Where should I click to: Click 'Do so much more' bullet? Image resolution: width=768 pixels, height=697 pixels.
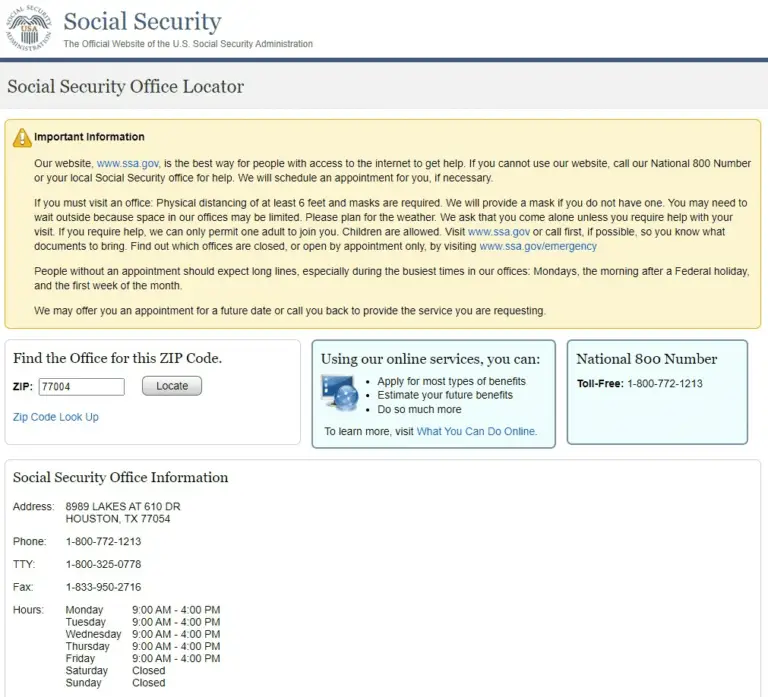coord(419,409)
